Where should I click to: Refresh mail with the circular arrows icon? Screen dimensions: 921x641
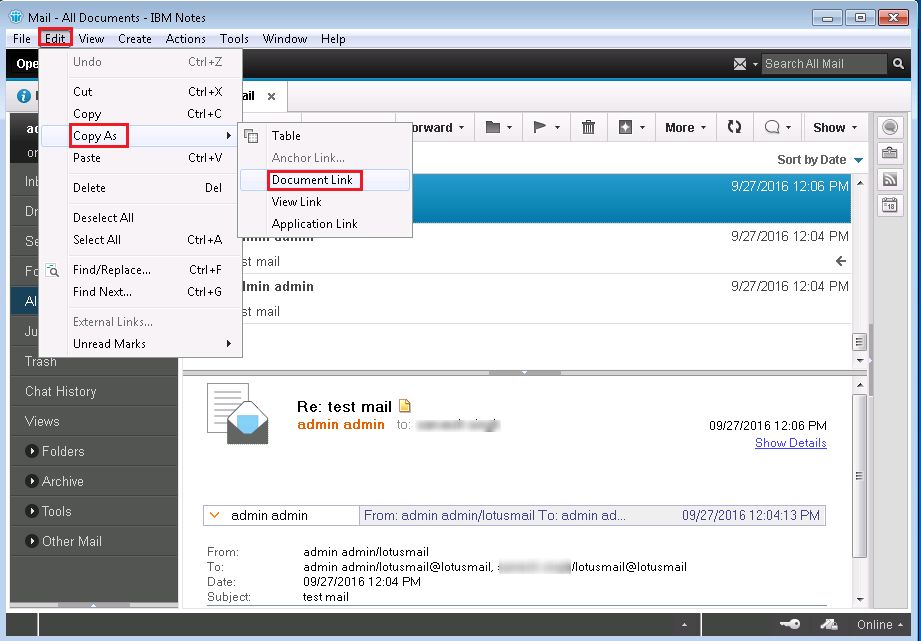pyautogui.click(x=734, y=127)
